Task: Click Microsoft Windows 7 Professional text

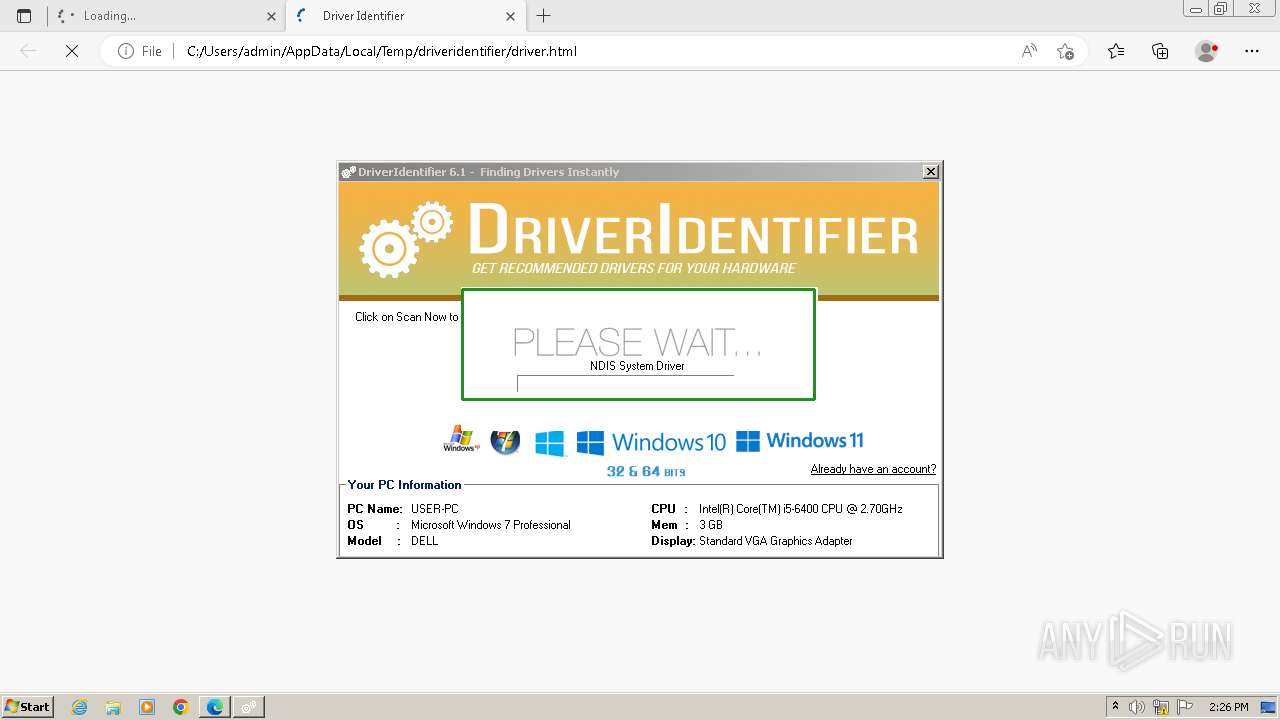Action: tap(491, 525)
